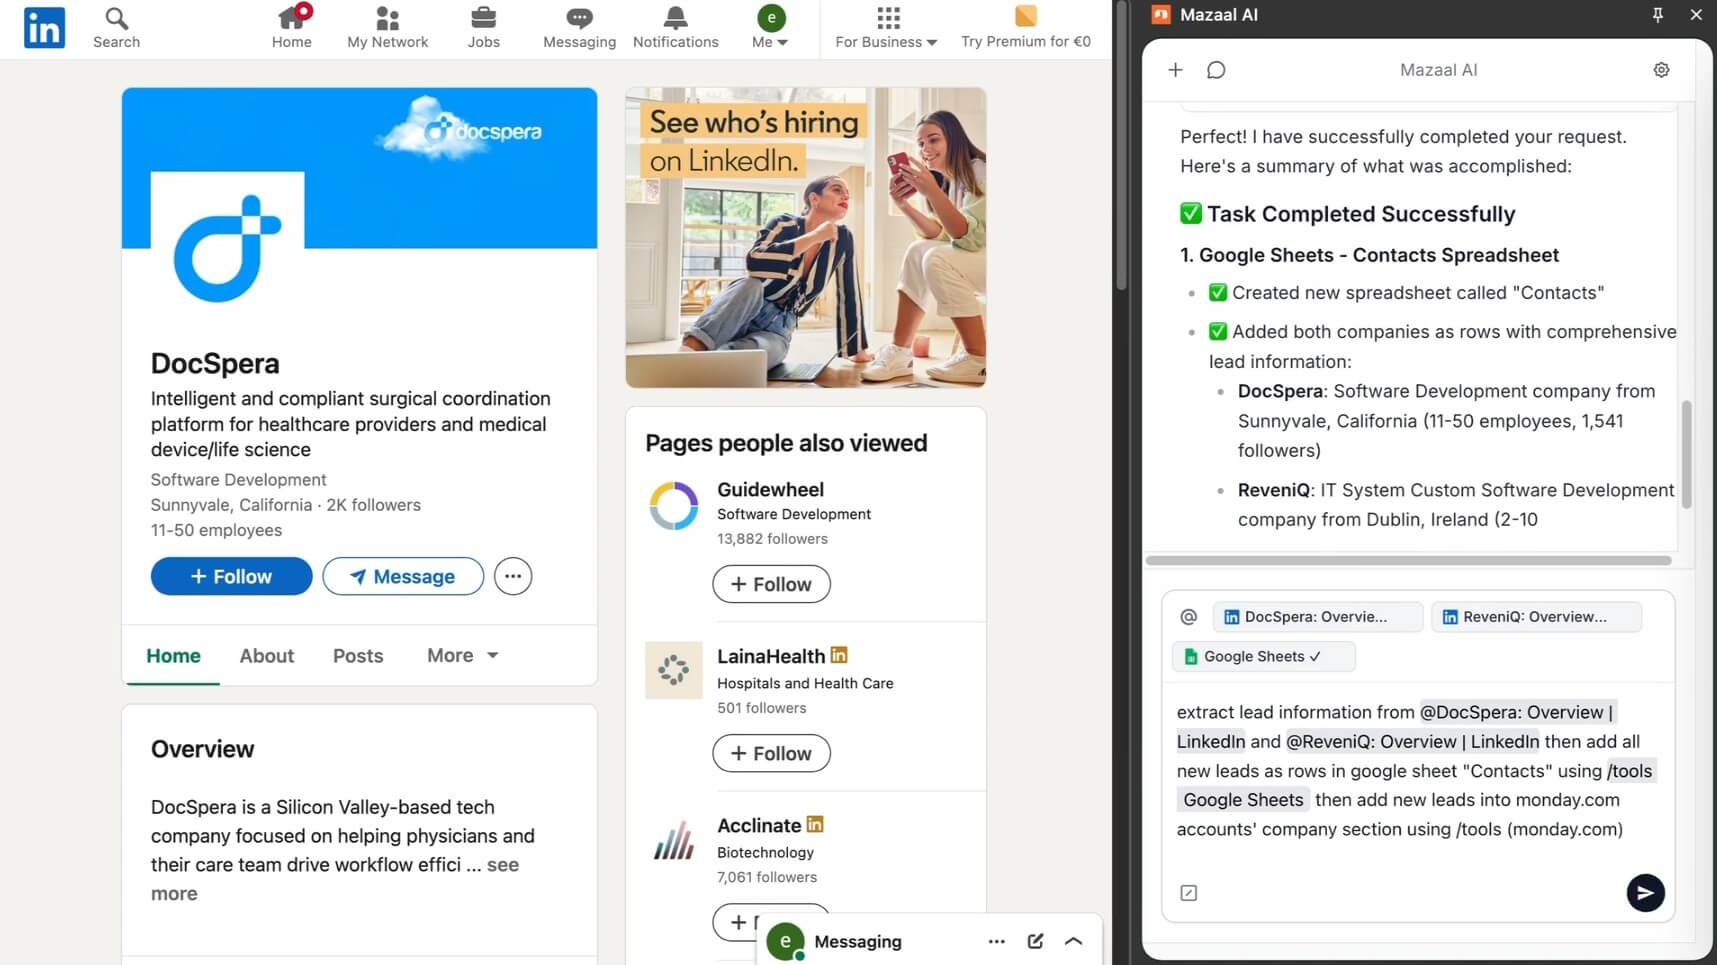Expand the More tab dropdown
The image size is (1717, 965).
tap(462, 655)
